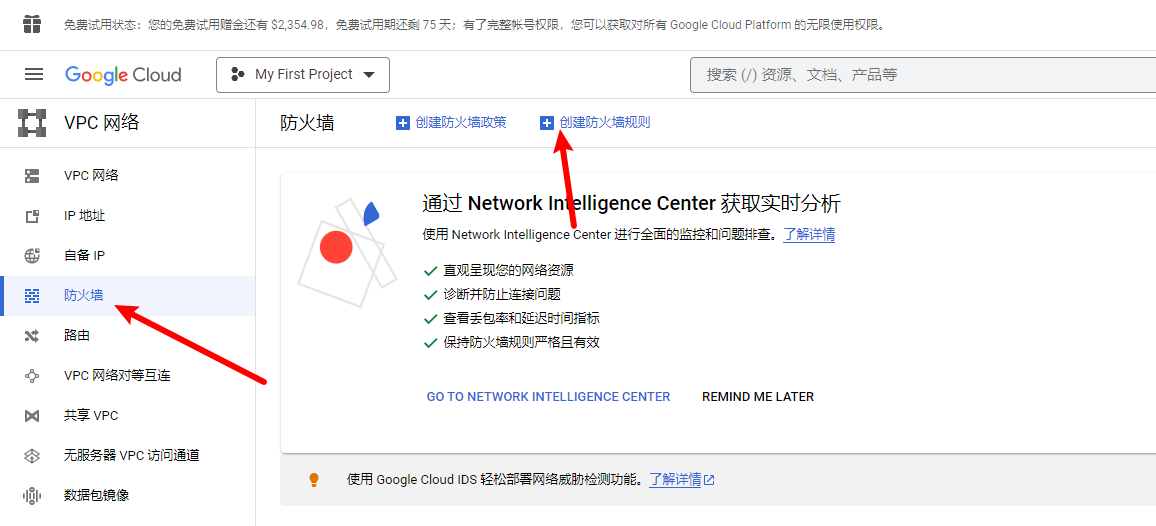This screenshot has width=1156, height=526.
Task: Click the search resources input field
Action: click(x=920, y=75)
